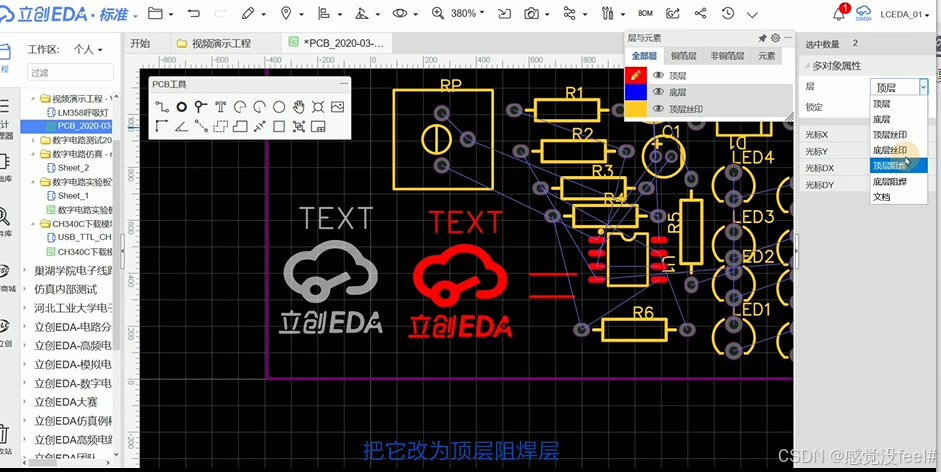This screenshot has height=472, width=941.
Task: Open the 层与元素 panel gear settings
Action: coord(775,38)
